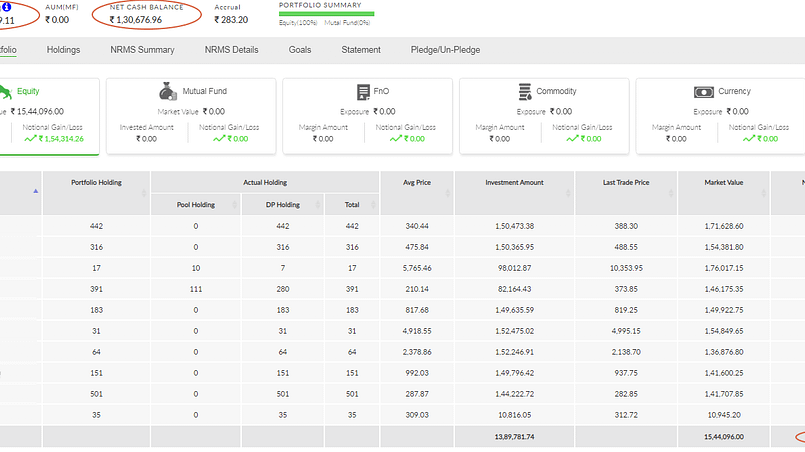The height and width of the screenshot is (452, 805).
Task: Click the Equity notional gain trend arrow
Action: [30, 139]
